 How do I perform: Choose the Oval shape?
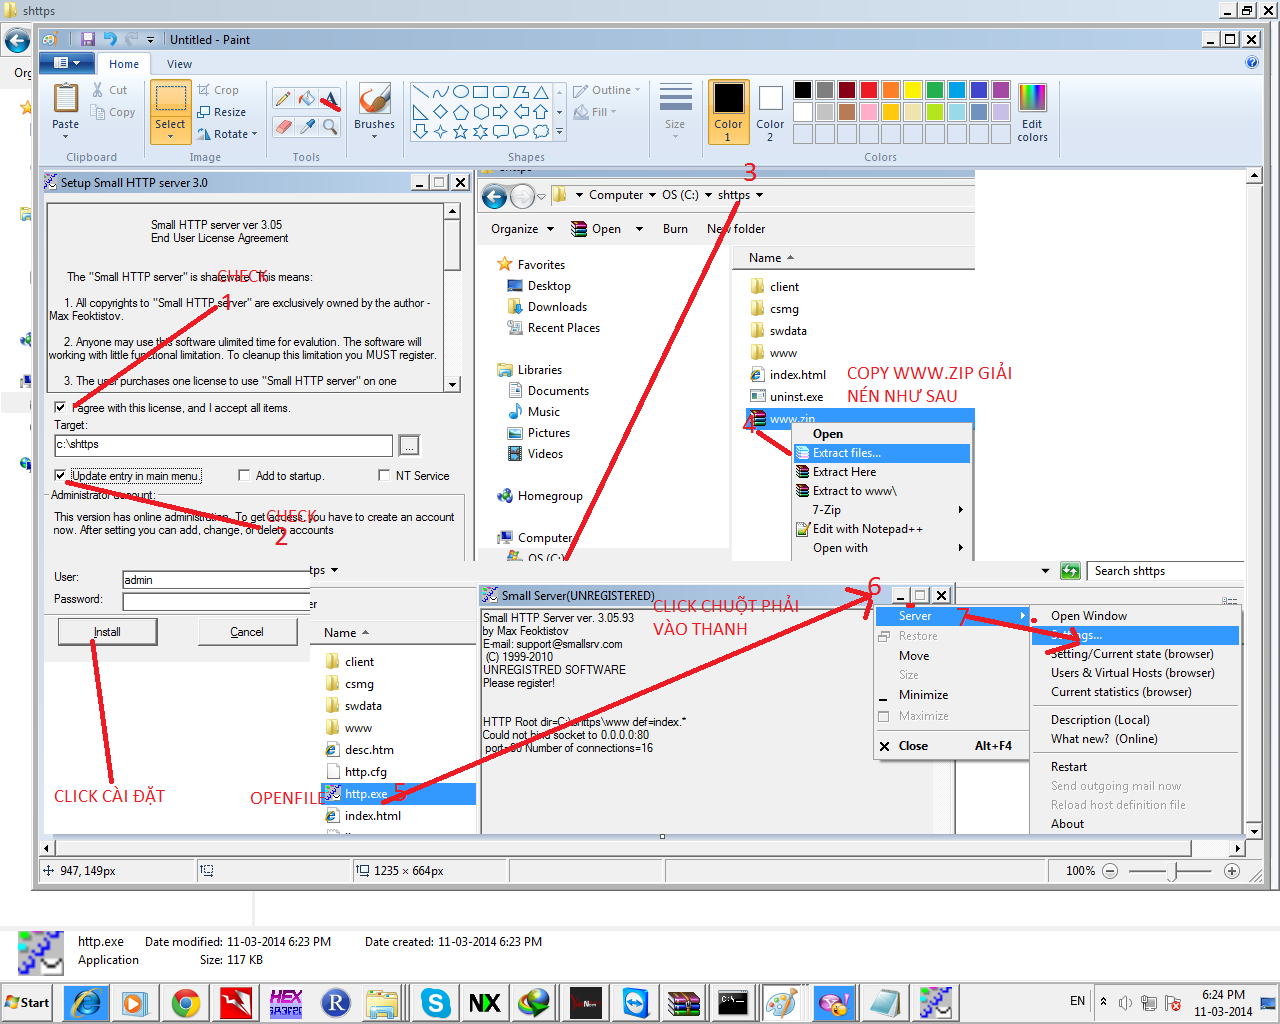[x=461, y=92]
